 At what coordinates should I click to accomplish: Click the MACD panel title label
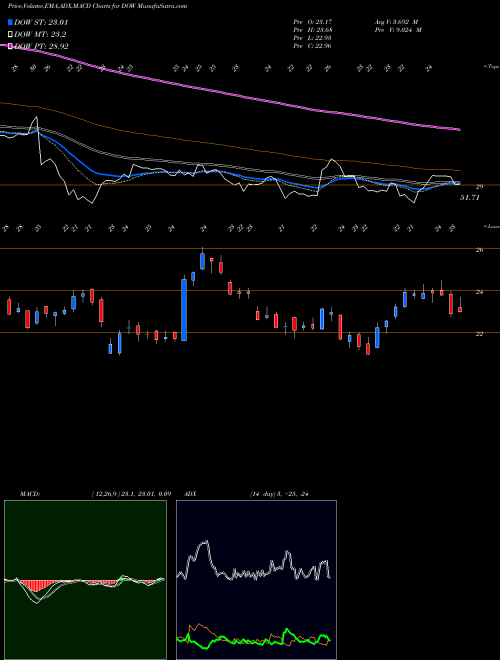[x=29, y=494]
